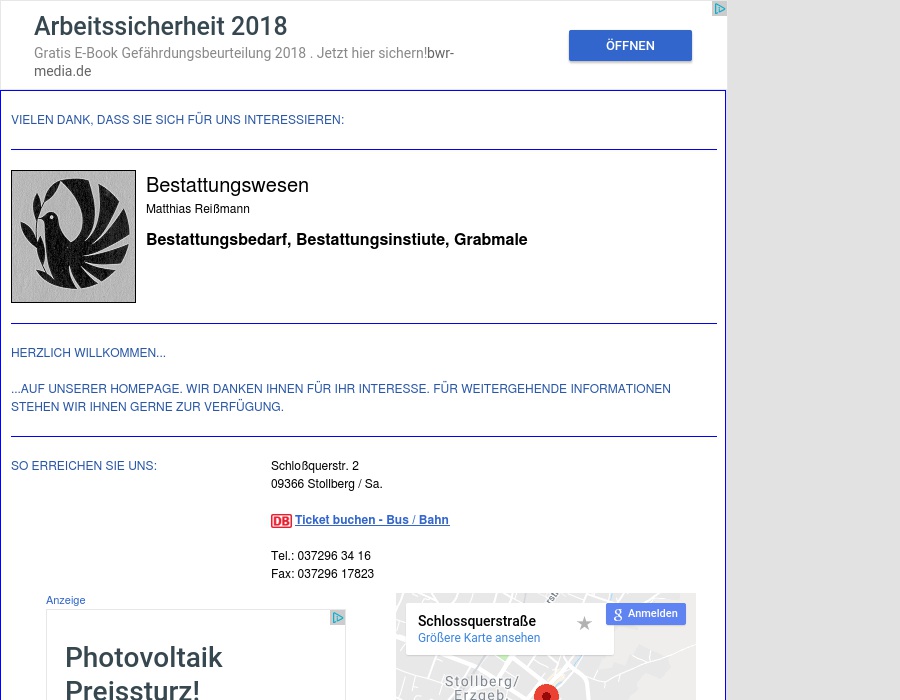Click the DB logo next to Ticket buchen
The height and width of the screenshot is (700, 900).
point(281,521)
